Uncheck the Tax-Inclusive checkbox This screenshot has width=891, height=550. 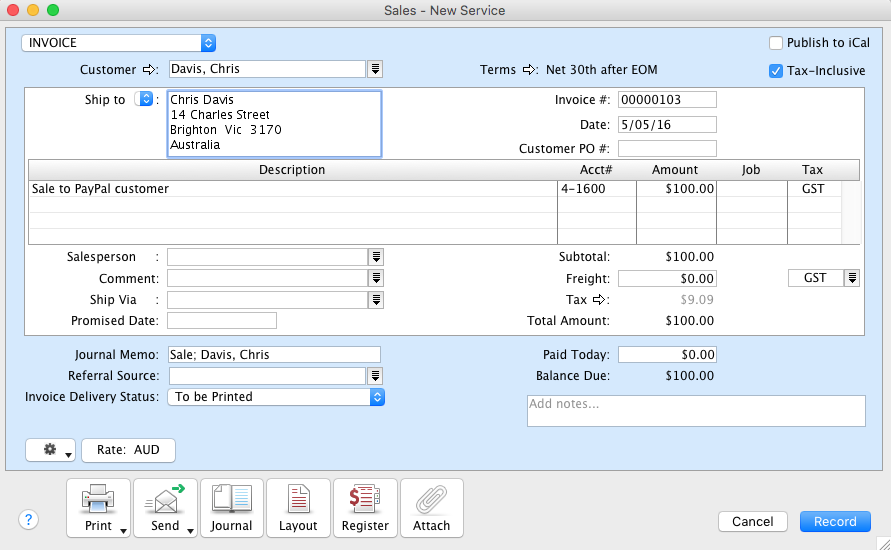pyautogui.click(x=775, y=71)
